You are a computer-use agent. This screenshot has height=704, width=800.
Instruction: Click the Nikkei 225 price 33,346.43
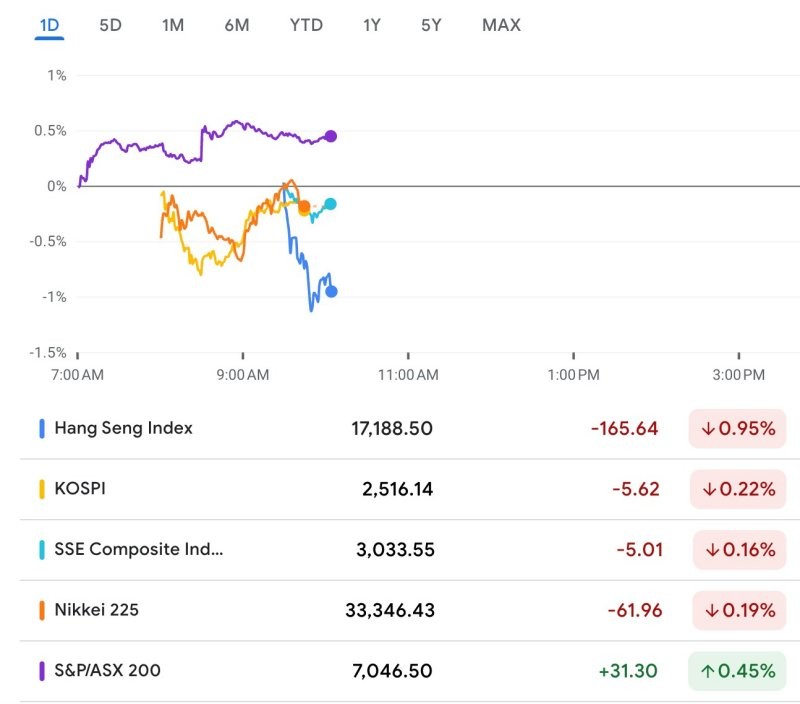(390, 610)
